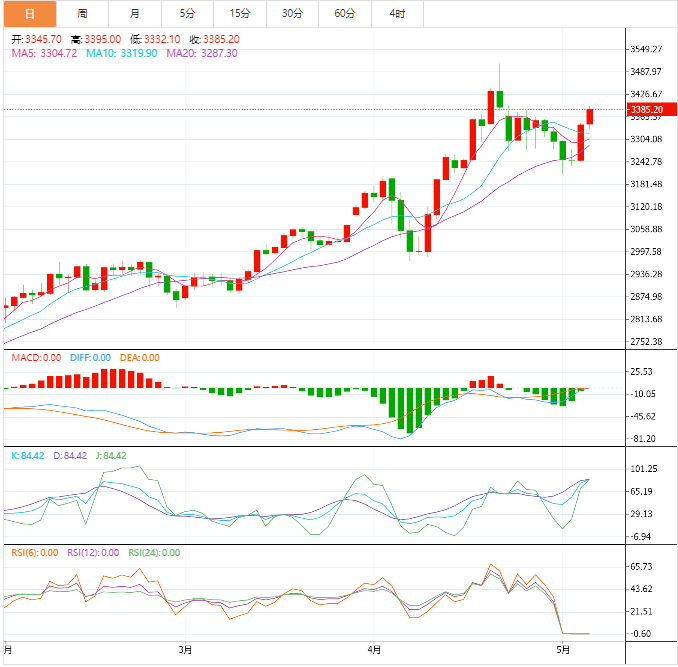Switch to the 4时 timeframe tab
Viewport: 678px width, 667px height.
pyautogui.click(x=397, y=14)
